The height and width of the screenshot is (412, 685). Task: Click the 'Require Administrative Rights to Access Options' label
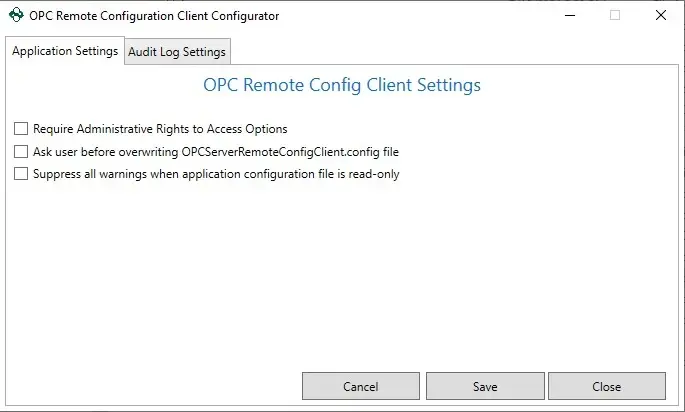point(160,129)
